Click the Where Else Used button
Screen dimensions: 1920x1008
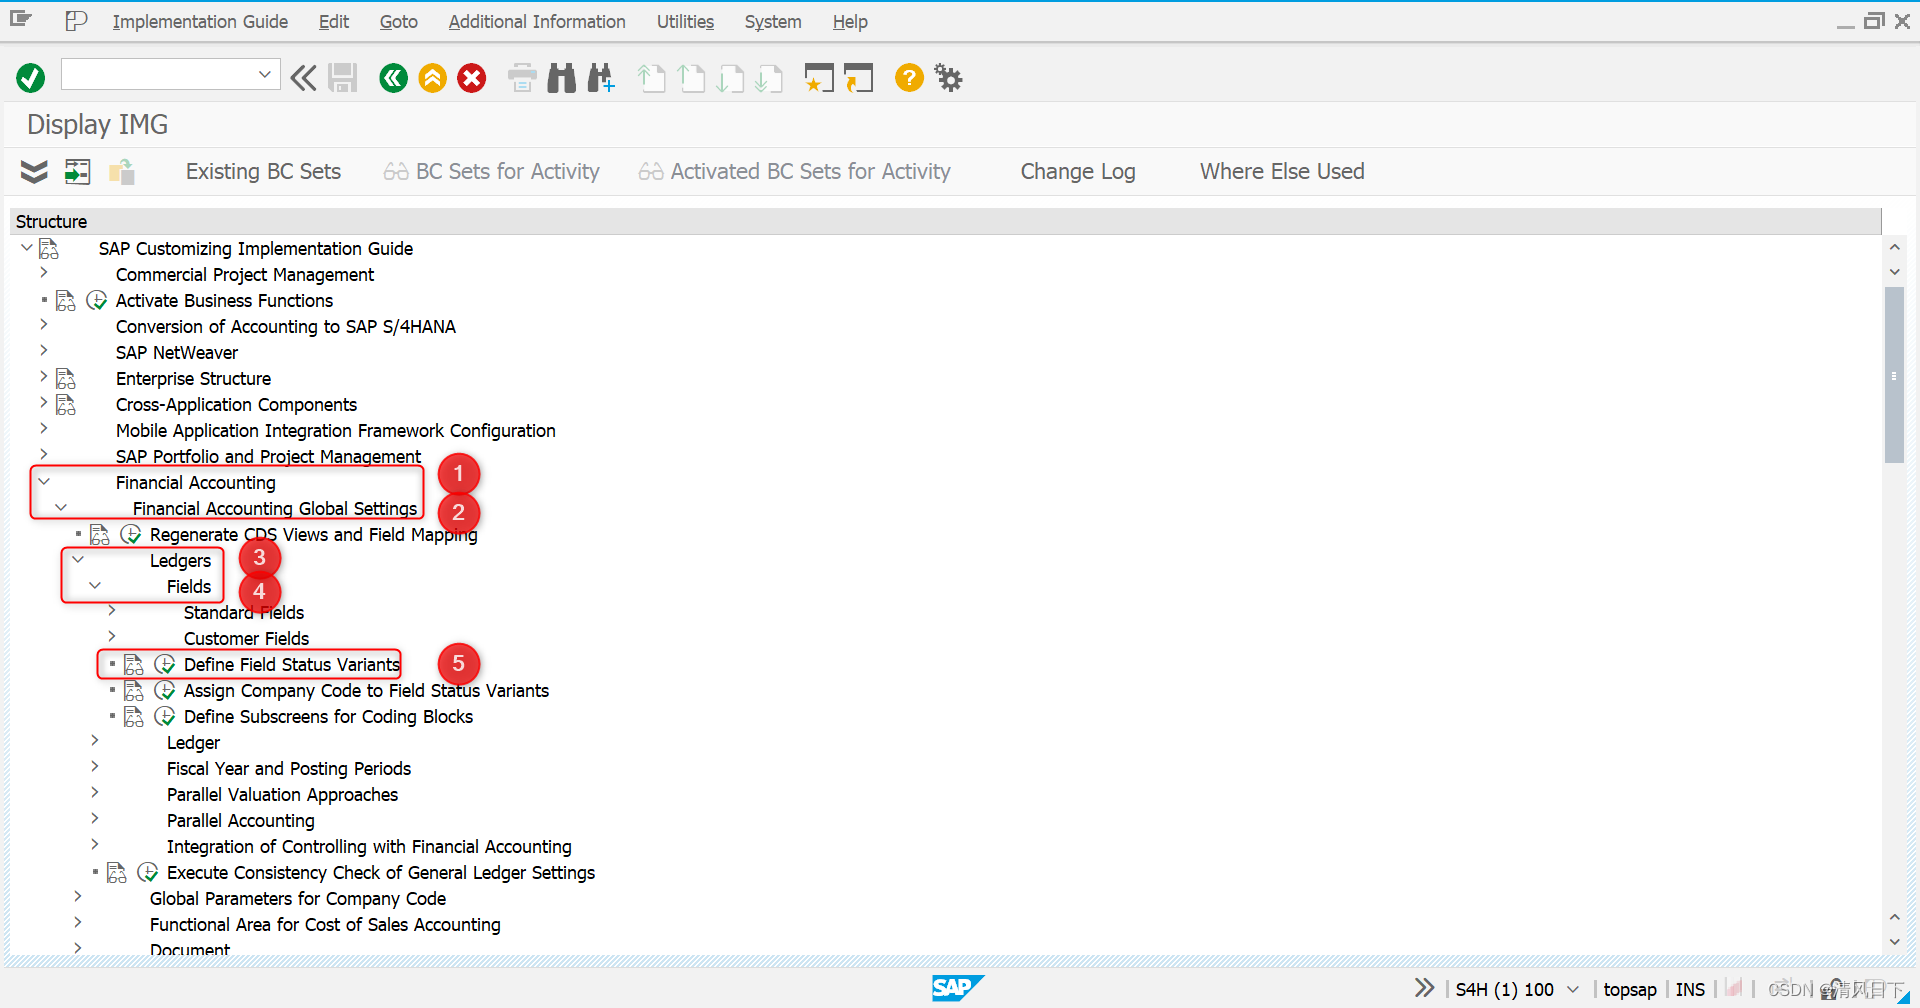click(x=1282, y=172)
